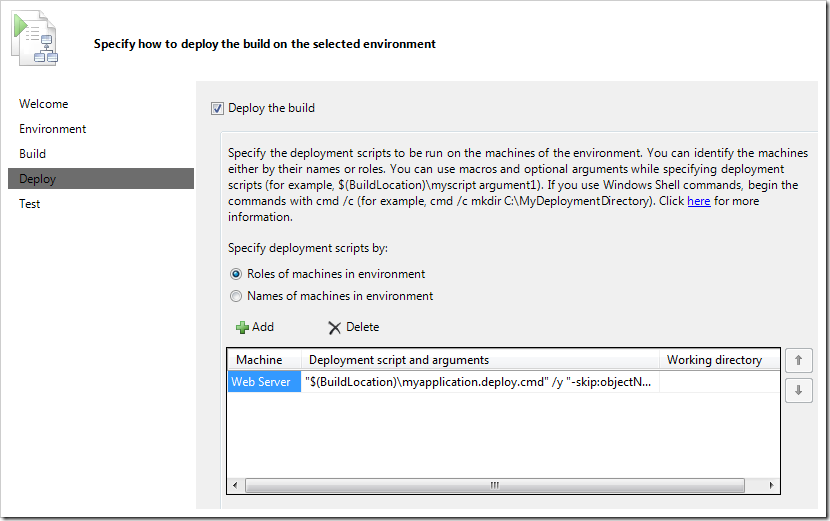Click the myapplication.deploy.cmd script cell
Image resolution: width=830 pixels, height=521 pixels.
[x=480, y=382]
